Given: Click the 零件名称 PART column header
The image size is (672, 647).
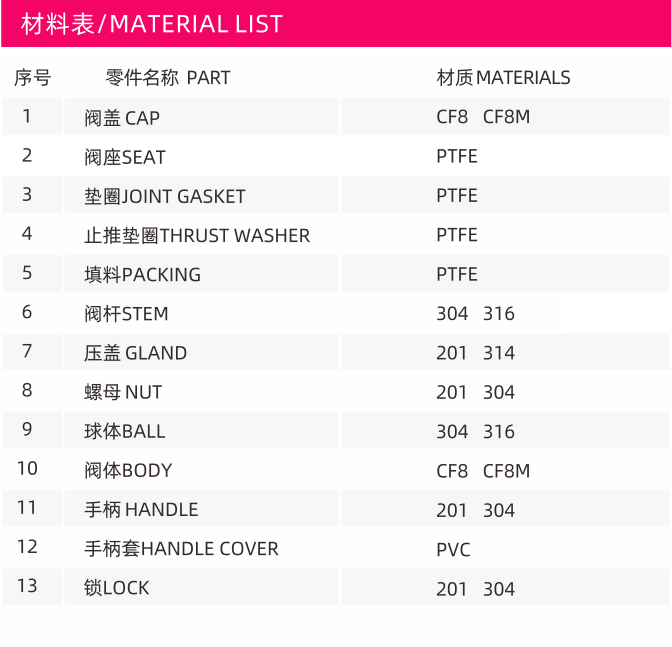Looking at the screenshot, I should (168, 78).
